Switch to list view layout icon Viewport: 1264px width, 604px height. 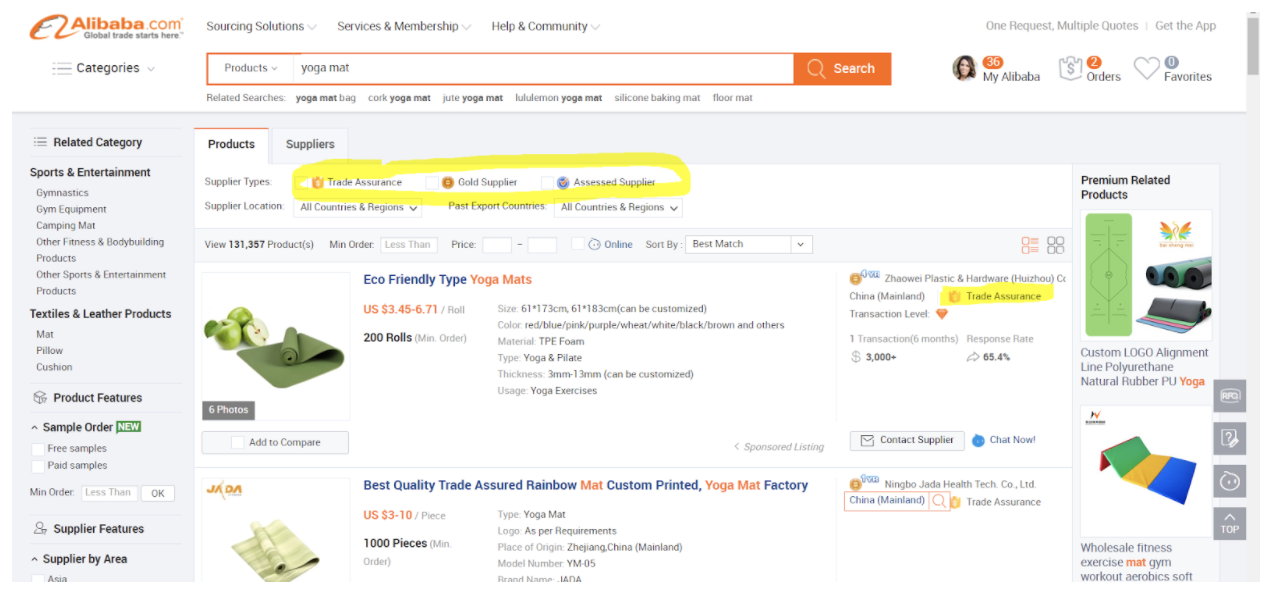[x=1030, y=245]
